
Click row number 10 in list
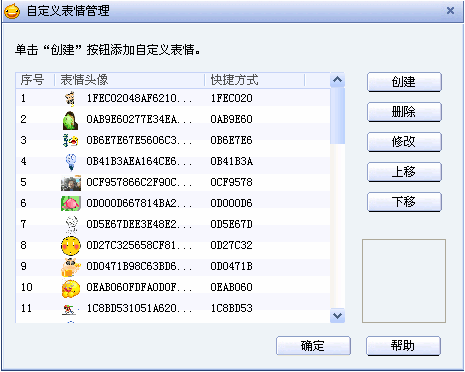[27, 287]
